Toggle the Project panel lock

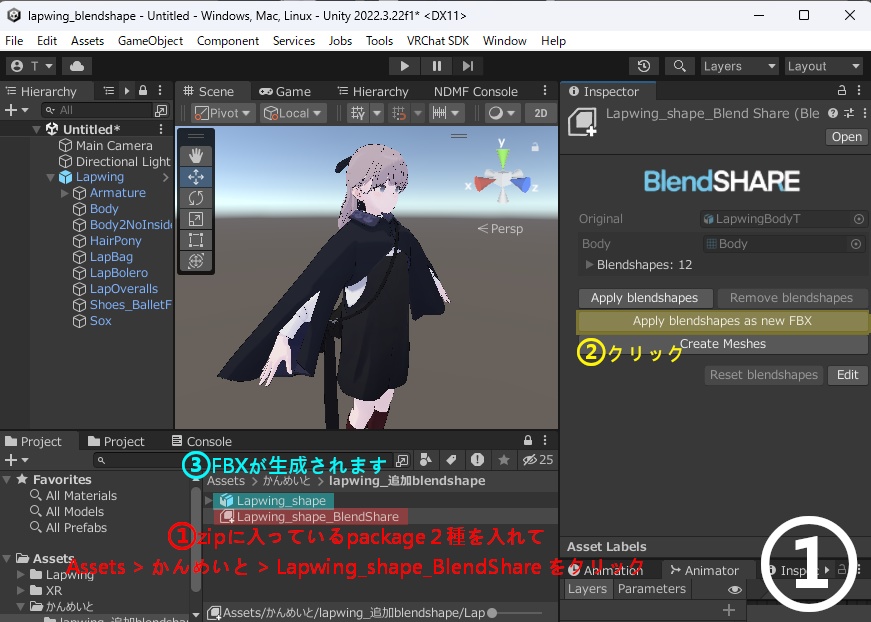[x=528, y=440]
